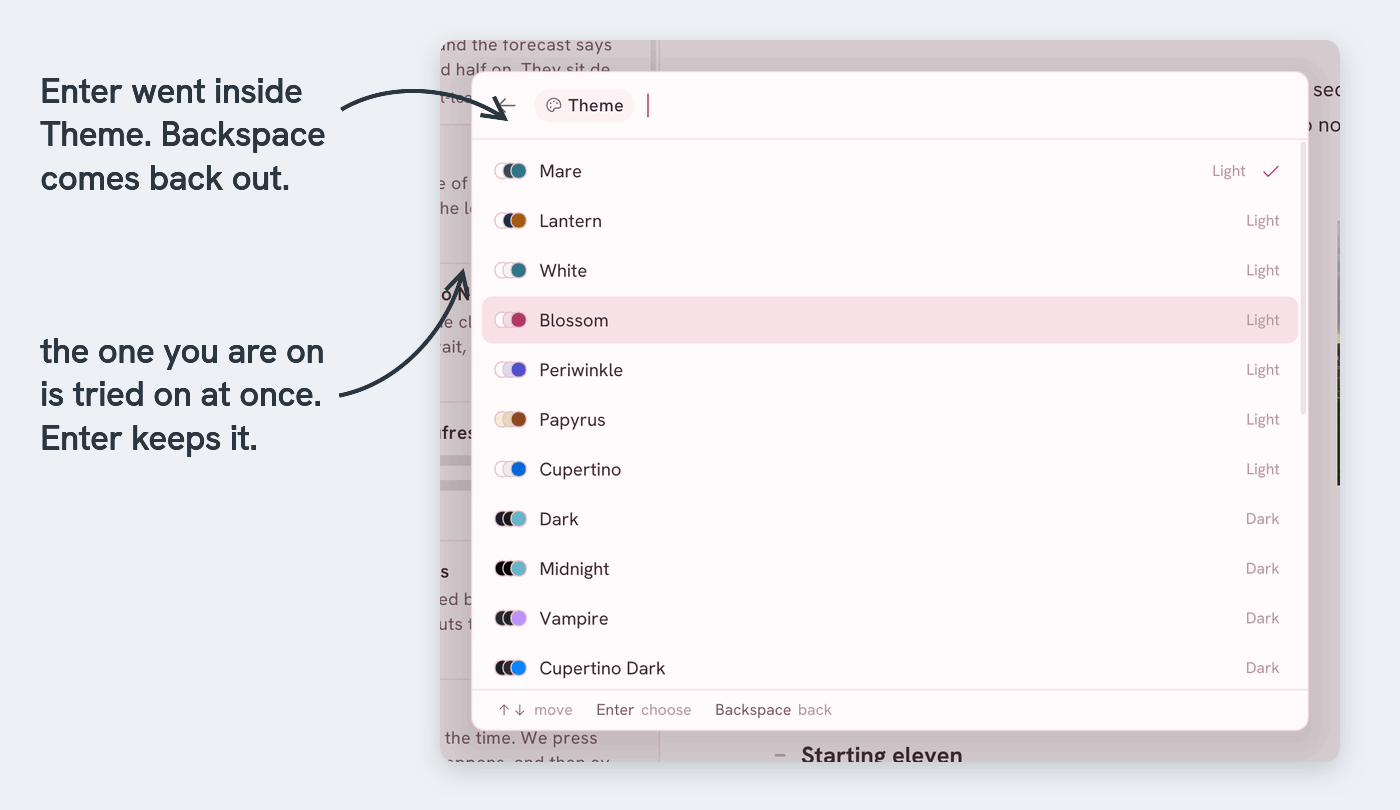This screenshot has width=1400, height=810.
Task: Click the Cupertino label in light themes
Action: coord(580,469)
